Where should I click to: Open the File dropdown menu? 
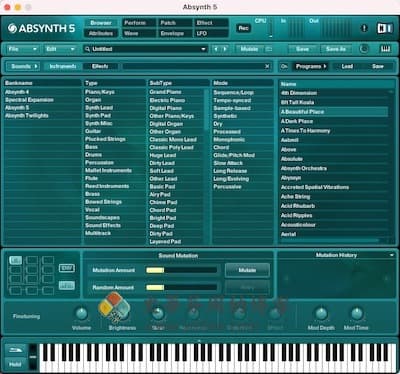tap(23, 49)
